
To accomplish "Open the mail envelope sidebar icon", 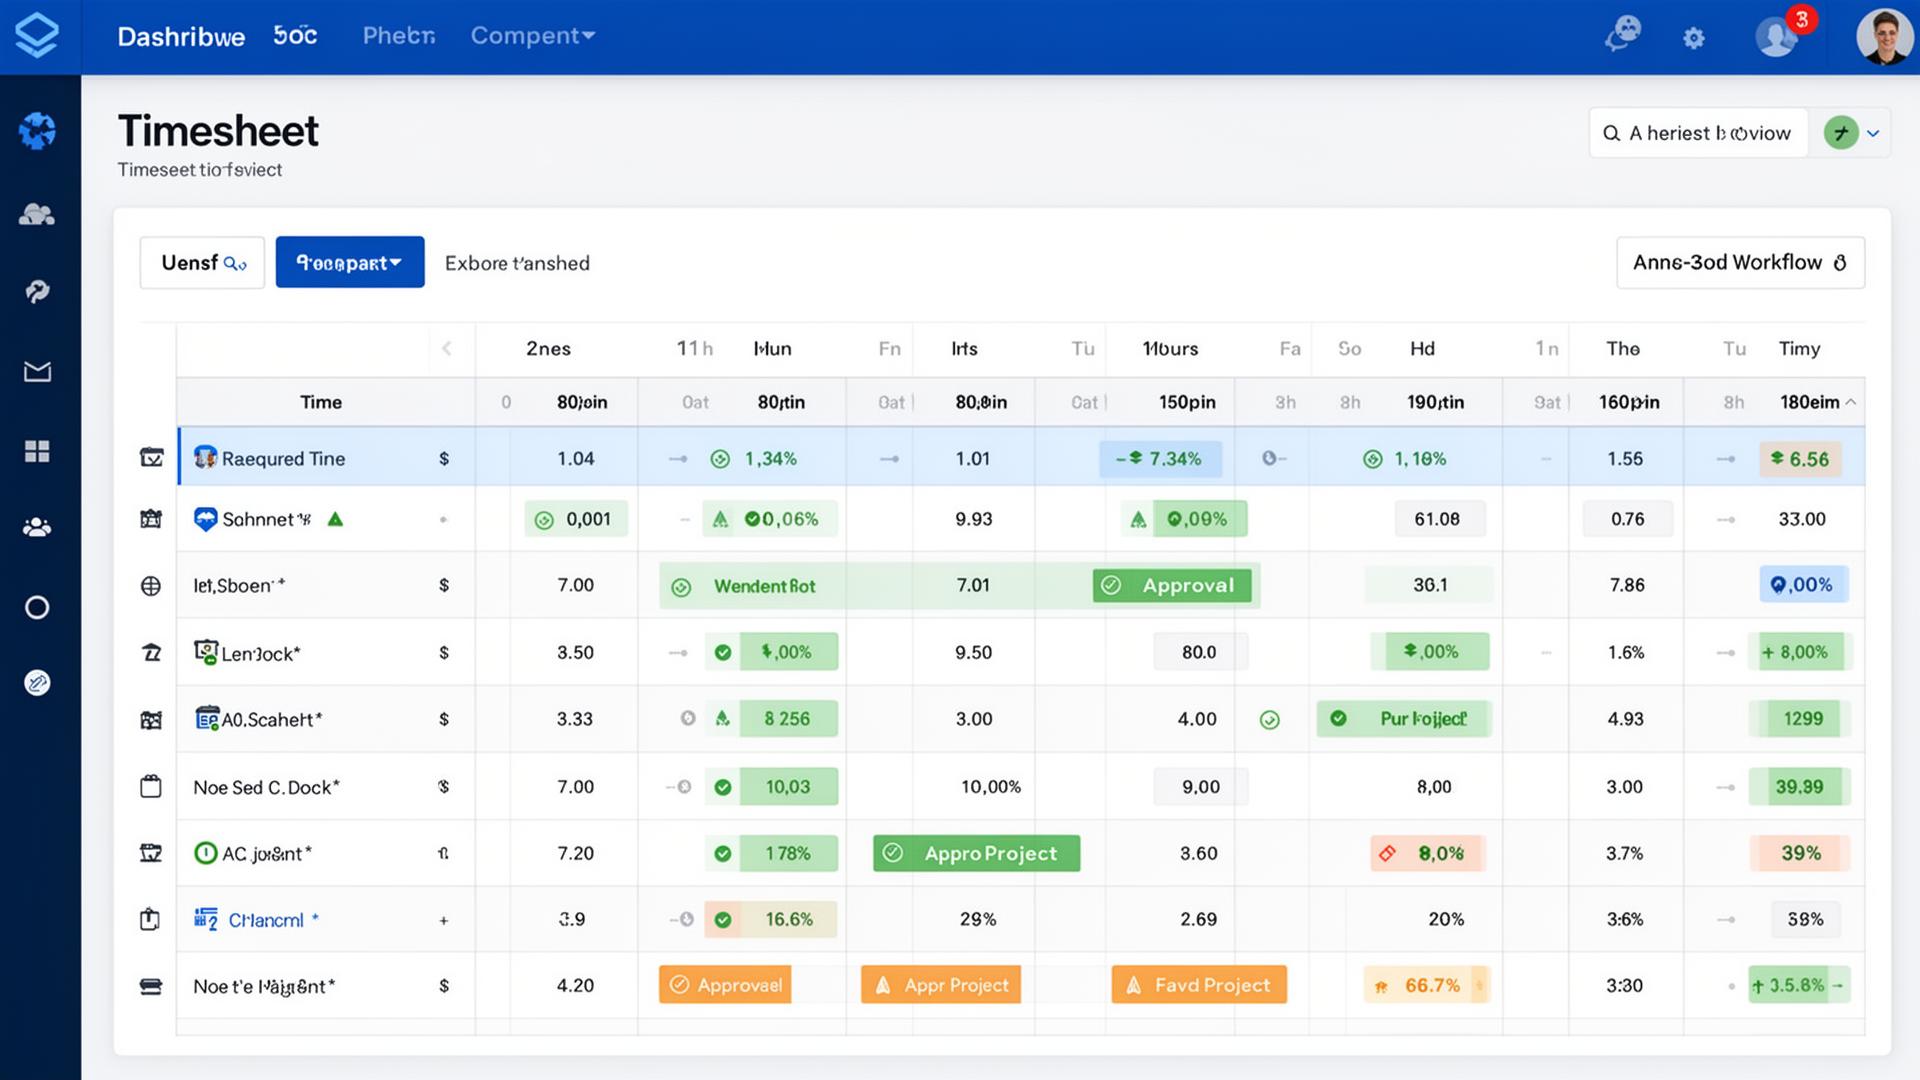I will click(x=37, y=372).
